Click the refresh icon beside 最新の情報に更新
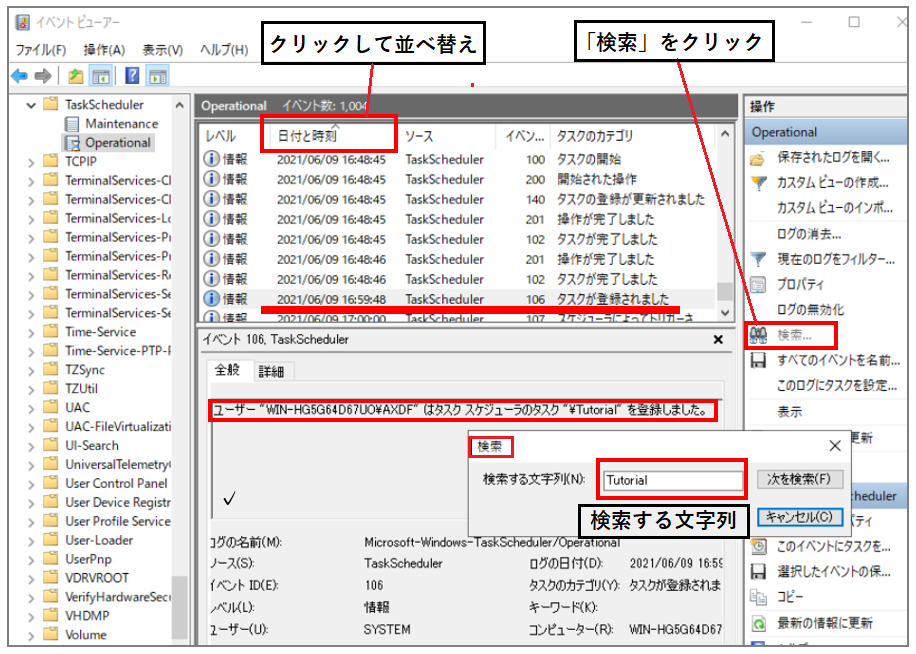The image size is (916, 654). [x=758, y=623]
